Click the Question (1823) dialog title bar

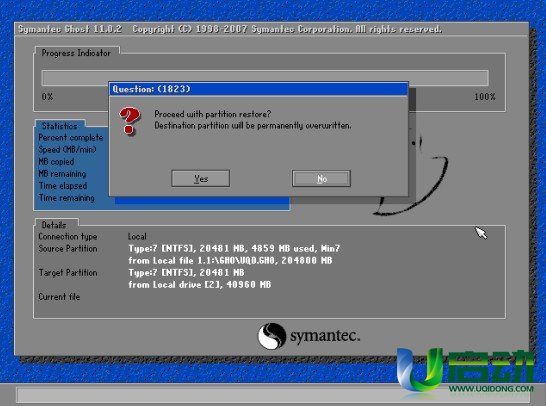click(x=258, y=89)
